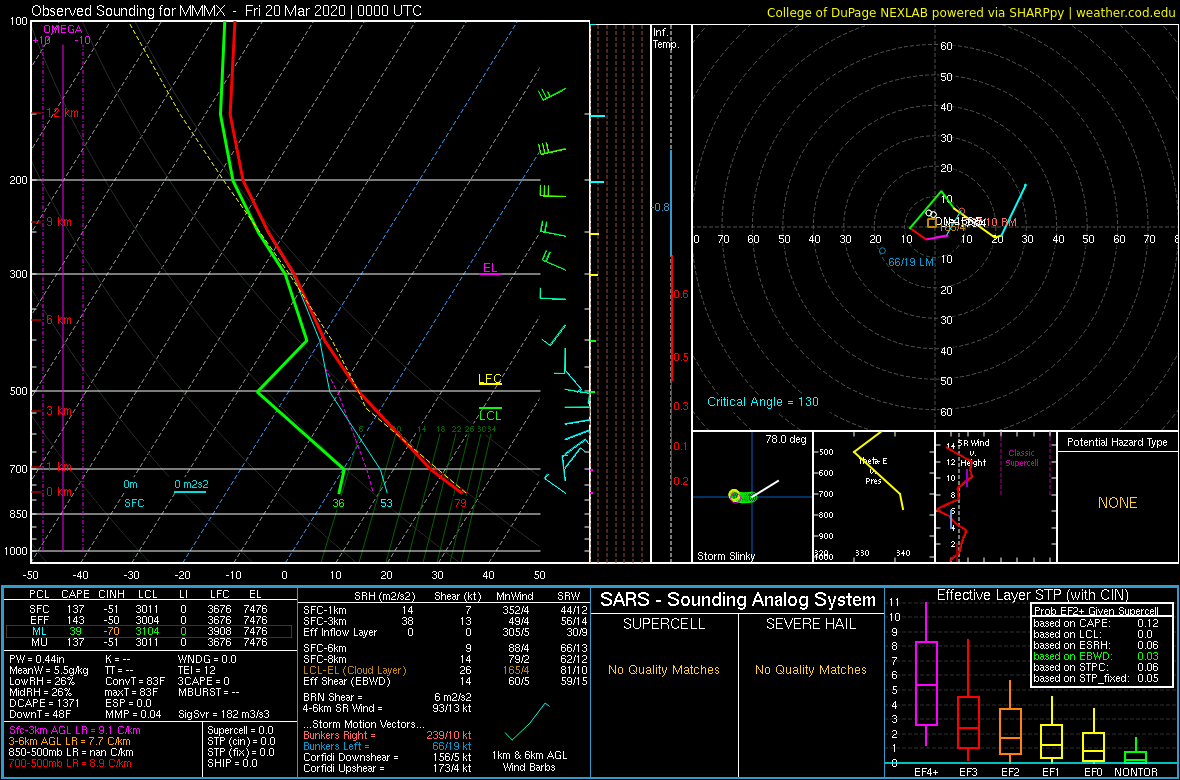Click the 12 km height label
This screenshot has height=780, width=1180.
point(62,113)
